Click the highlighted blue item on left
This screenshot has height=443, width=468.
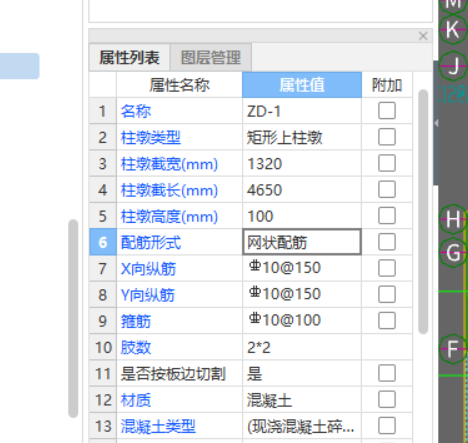[20, 66]
